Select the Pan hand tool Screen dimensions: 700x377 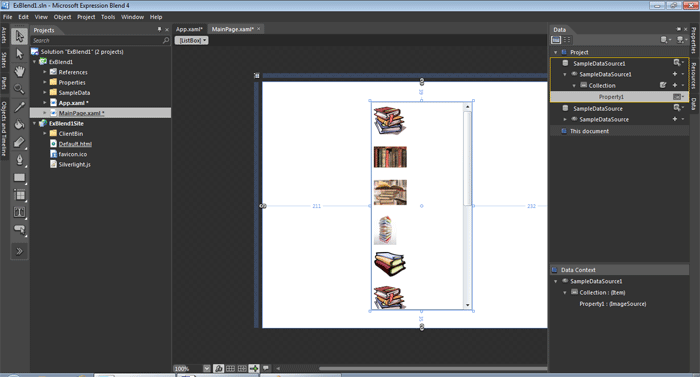click(19, 71)
